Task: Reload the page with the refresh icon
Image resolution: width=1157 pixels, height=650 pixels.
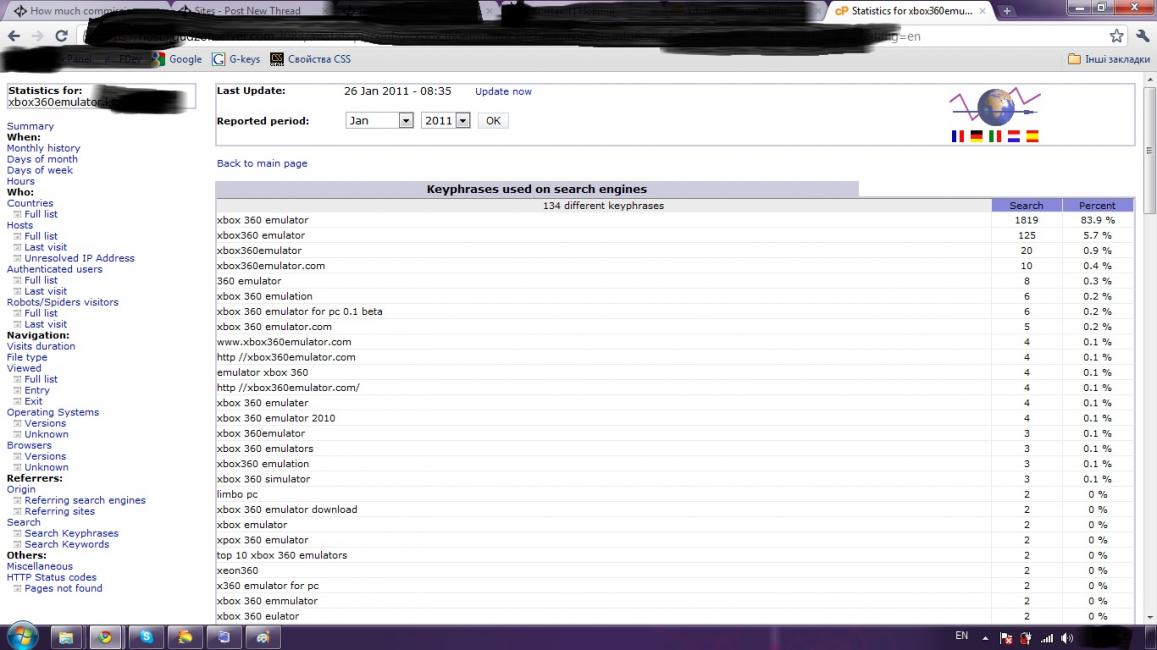Action: click(61, 35)
